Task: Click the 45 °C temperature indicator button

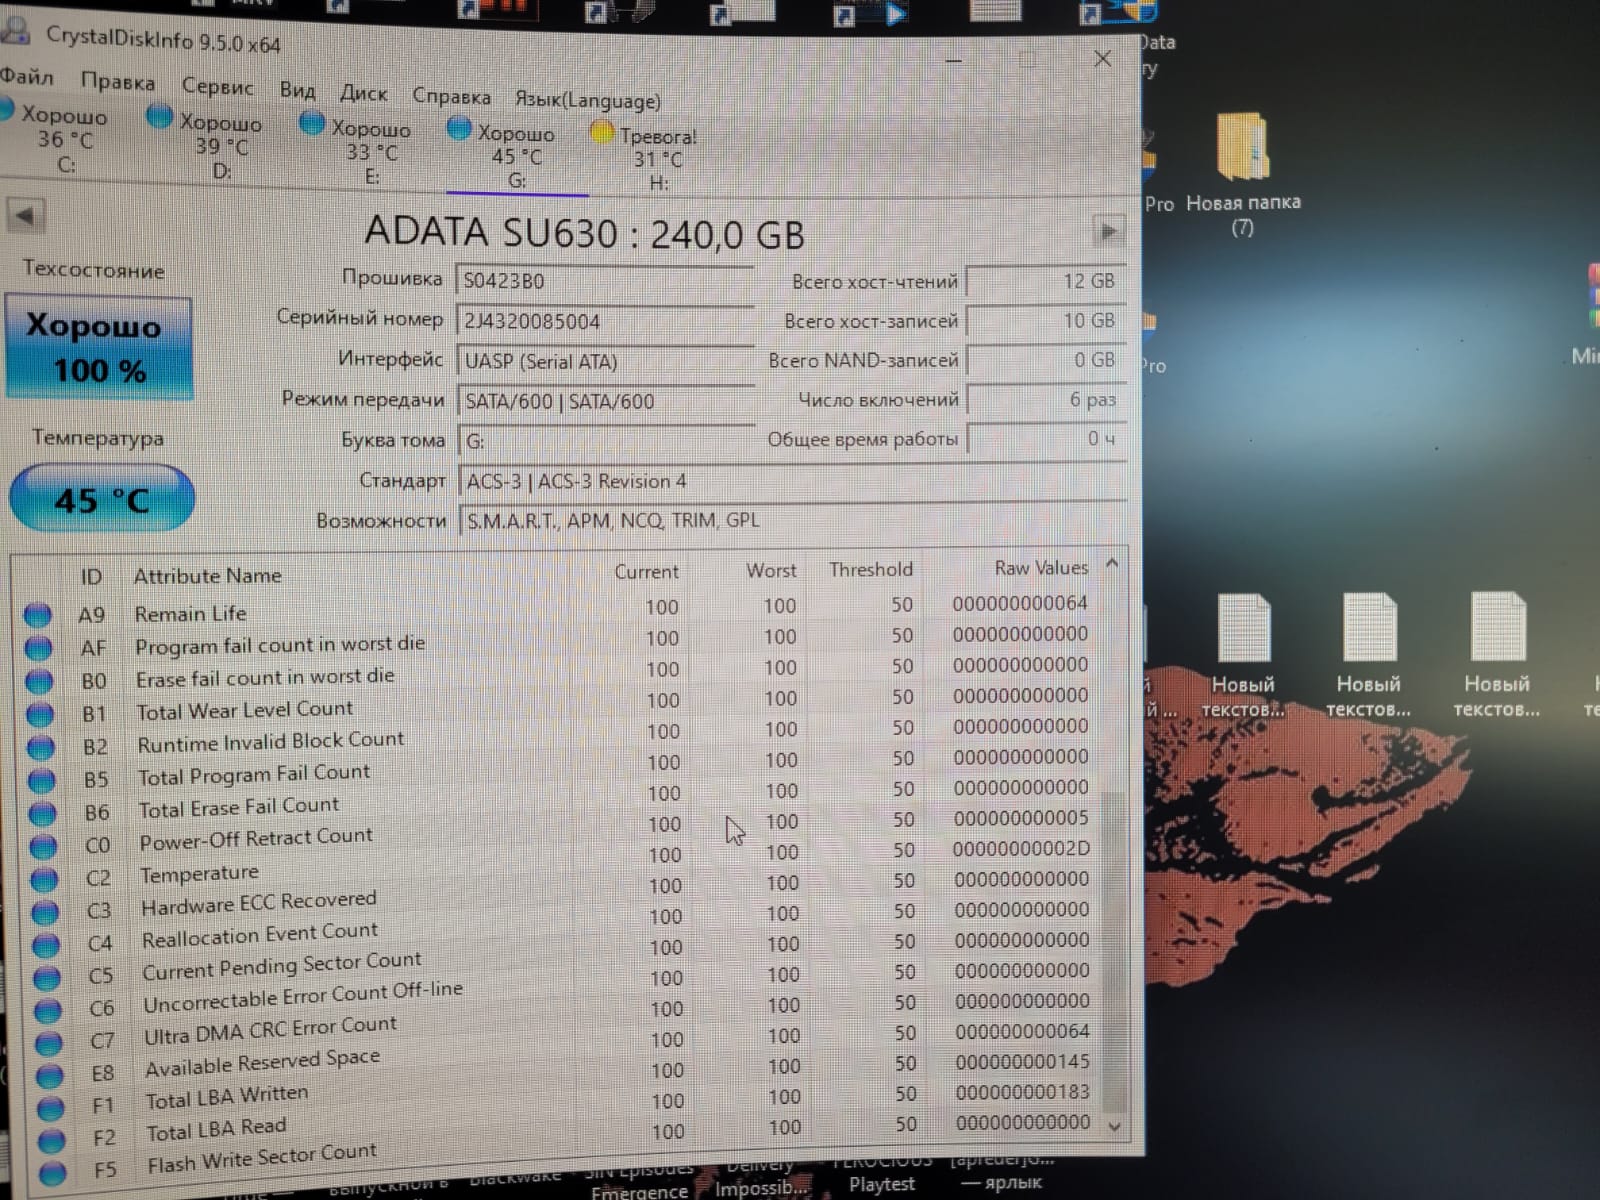Action: point(102,498)
